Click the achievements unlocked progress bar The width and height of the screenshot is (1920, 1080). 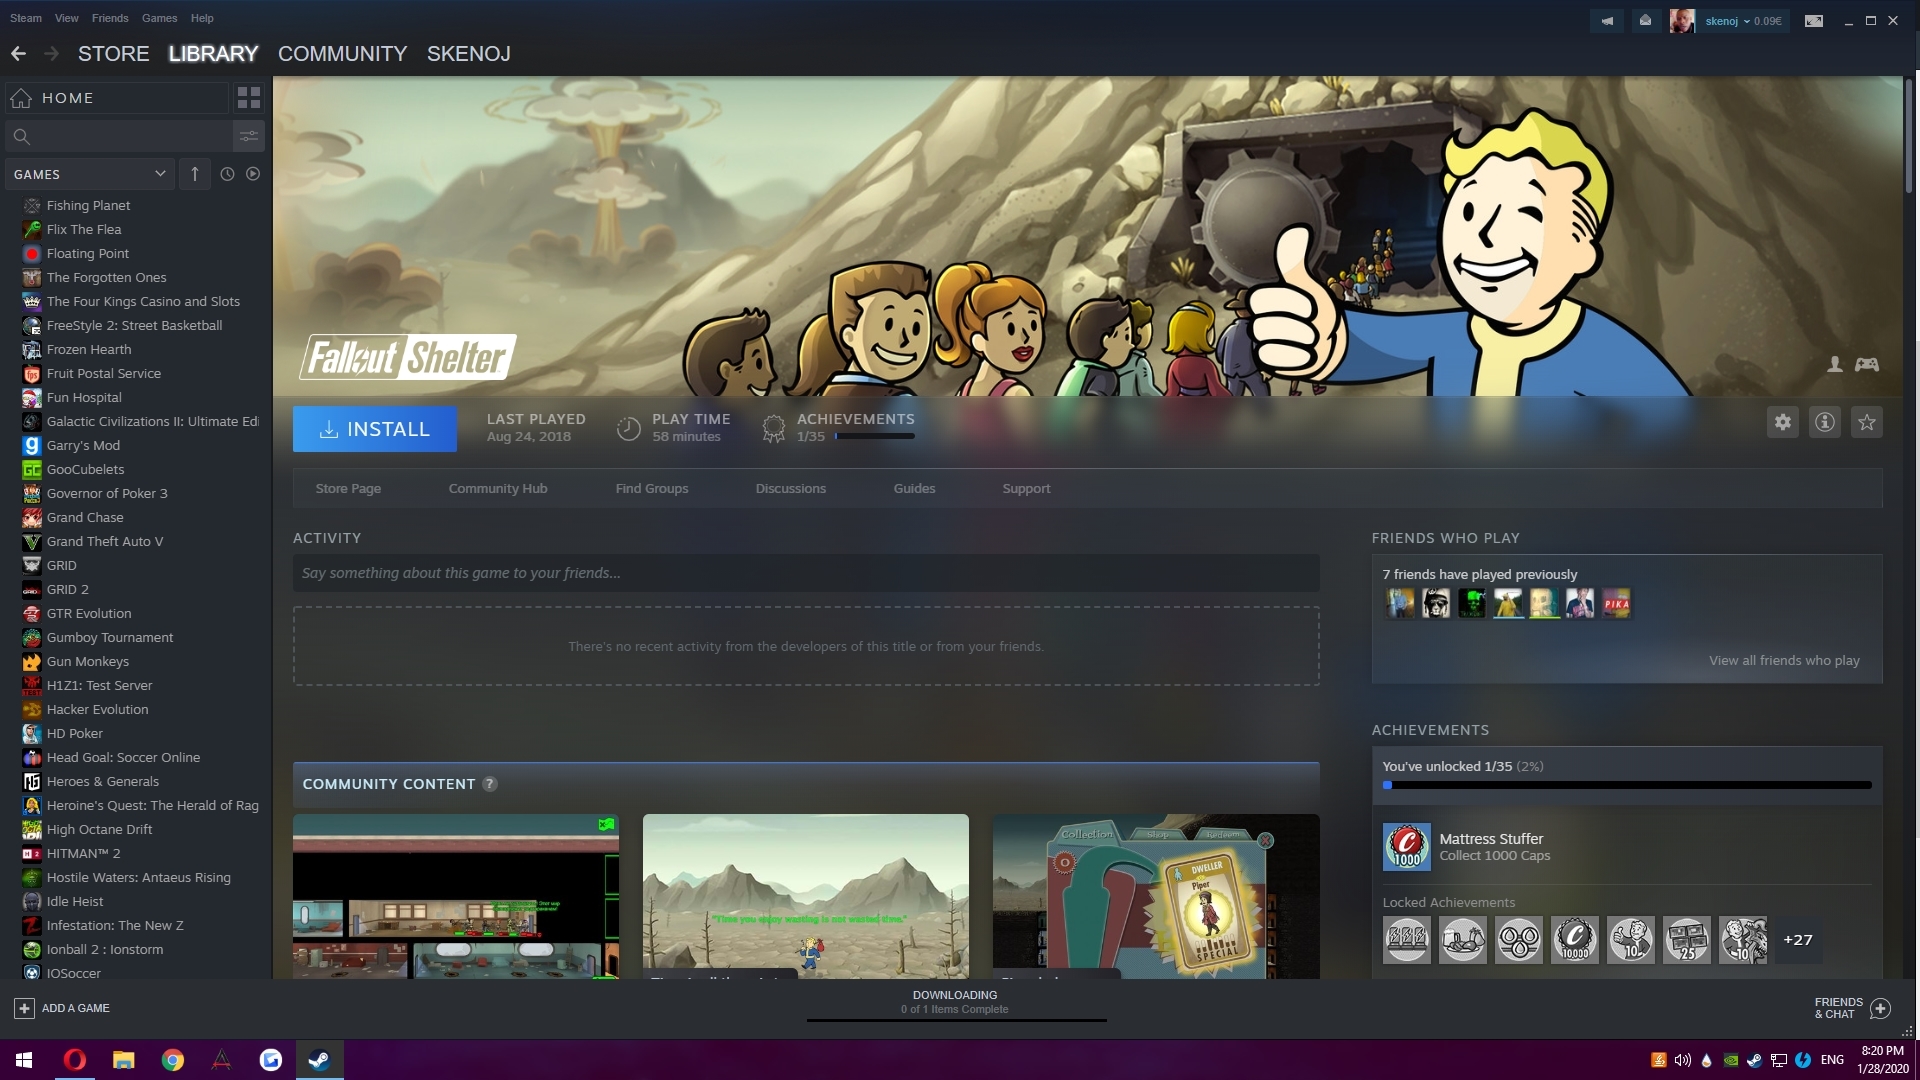(1627, 786)
